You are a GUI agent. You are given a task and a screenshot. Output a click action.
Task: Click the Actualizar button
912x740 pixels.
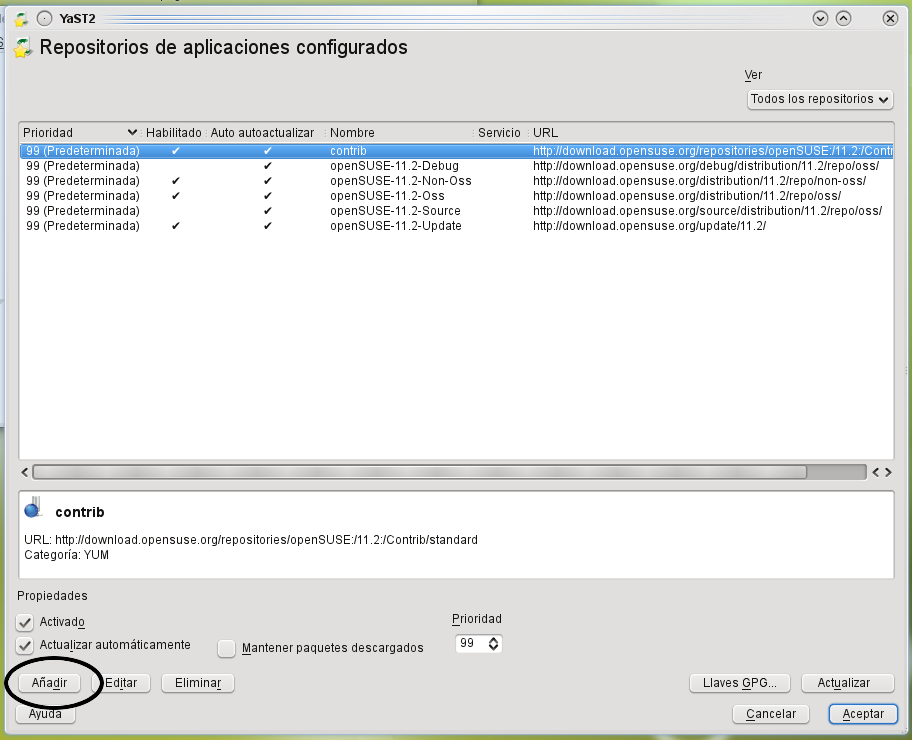pyautogui.click(x=847, y=683)
